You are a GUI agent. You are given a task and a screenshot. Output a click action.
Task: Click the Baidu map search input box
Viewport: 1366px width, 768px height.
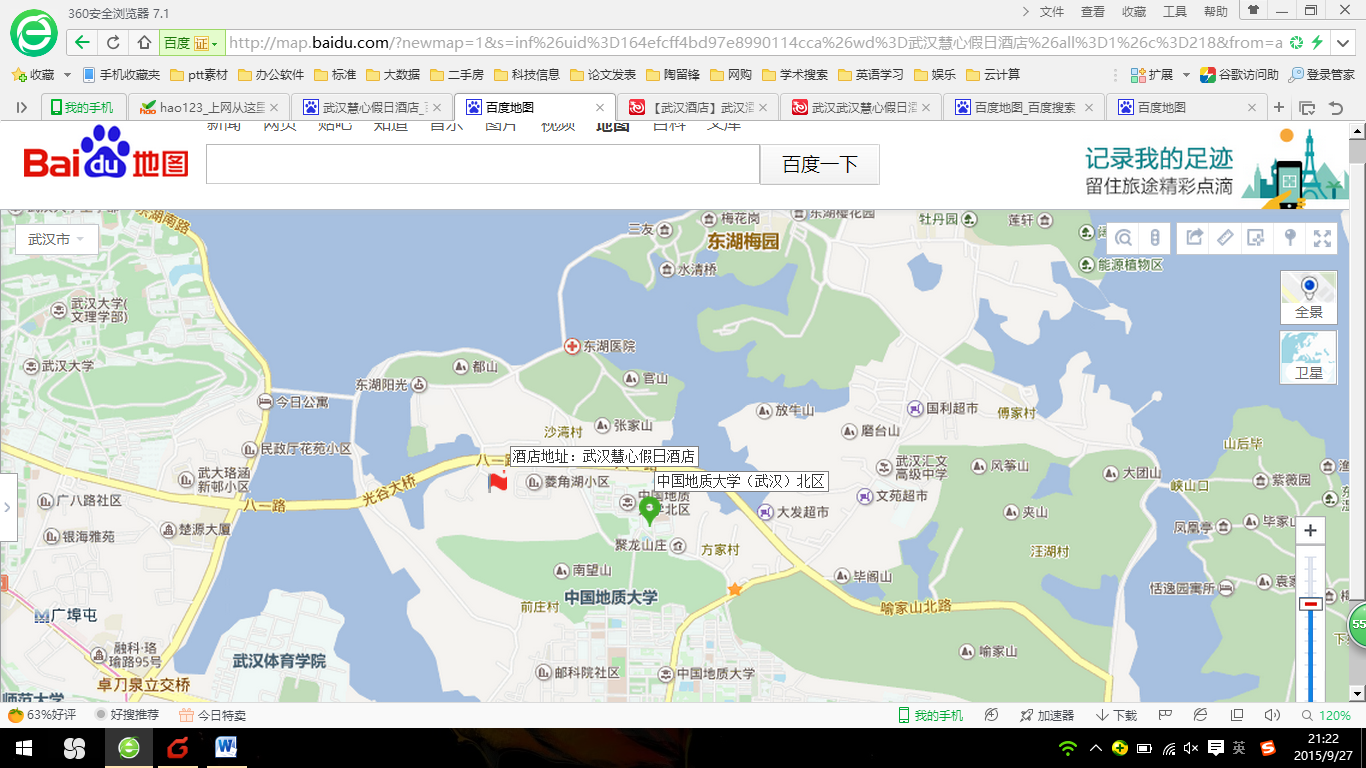(482, 165)
